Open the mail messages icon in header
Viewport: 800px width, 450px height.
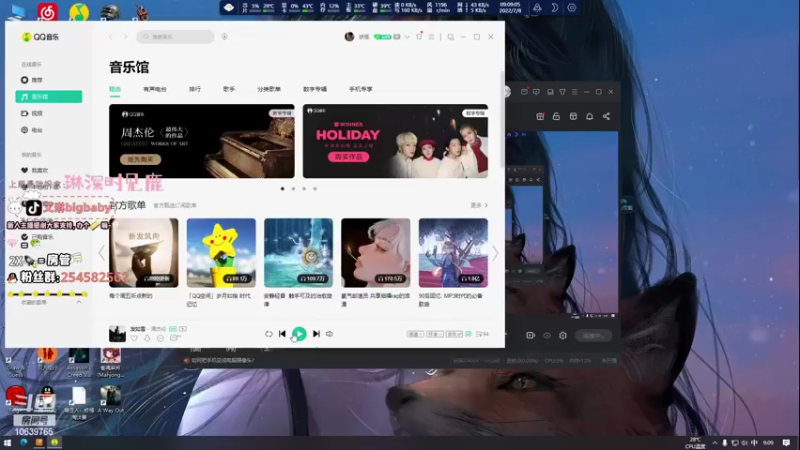[x=397, y=37]
